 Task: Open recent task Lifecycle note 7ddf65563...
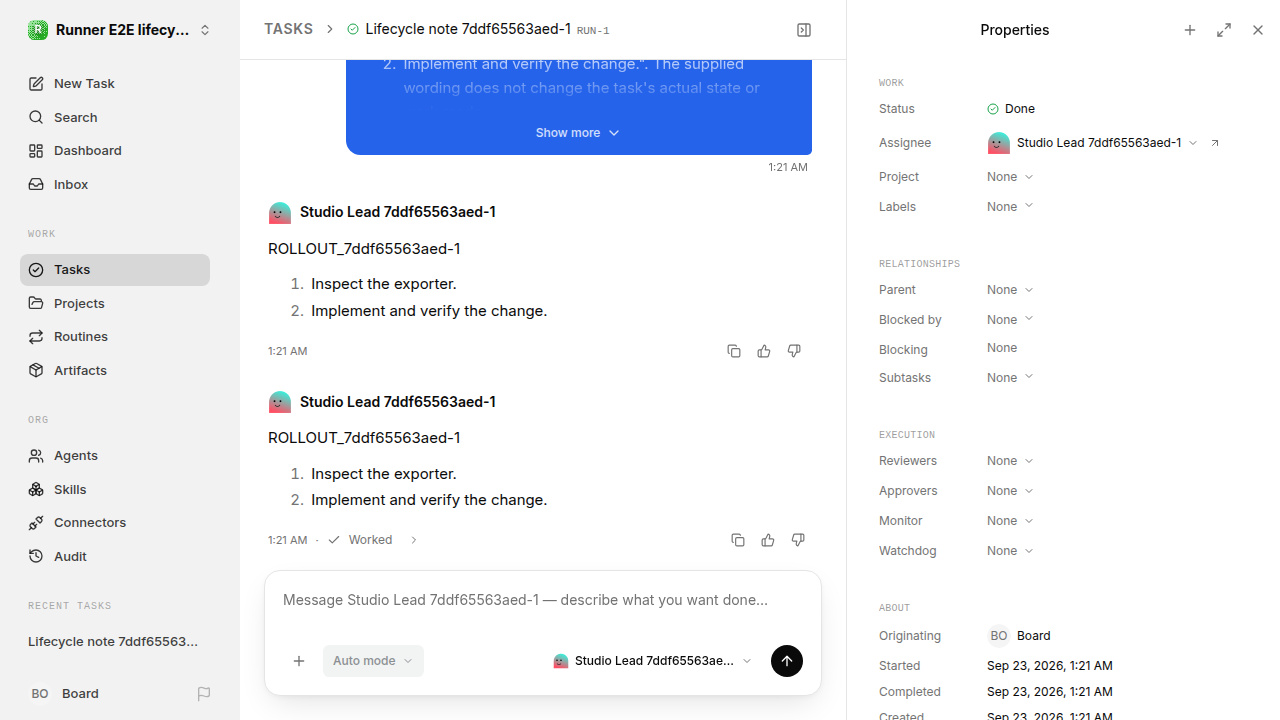[115, 641]
